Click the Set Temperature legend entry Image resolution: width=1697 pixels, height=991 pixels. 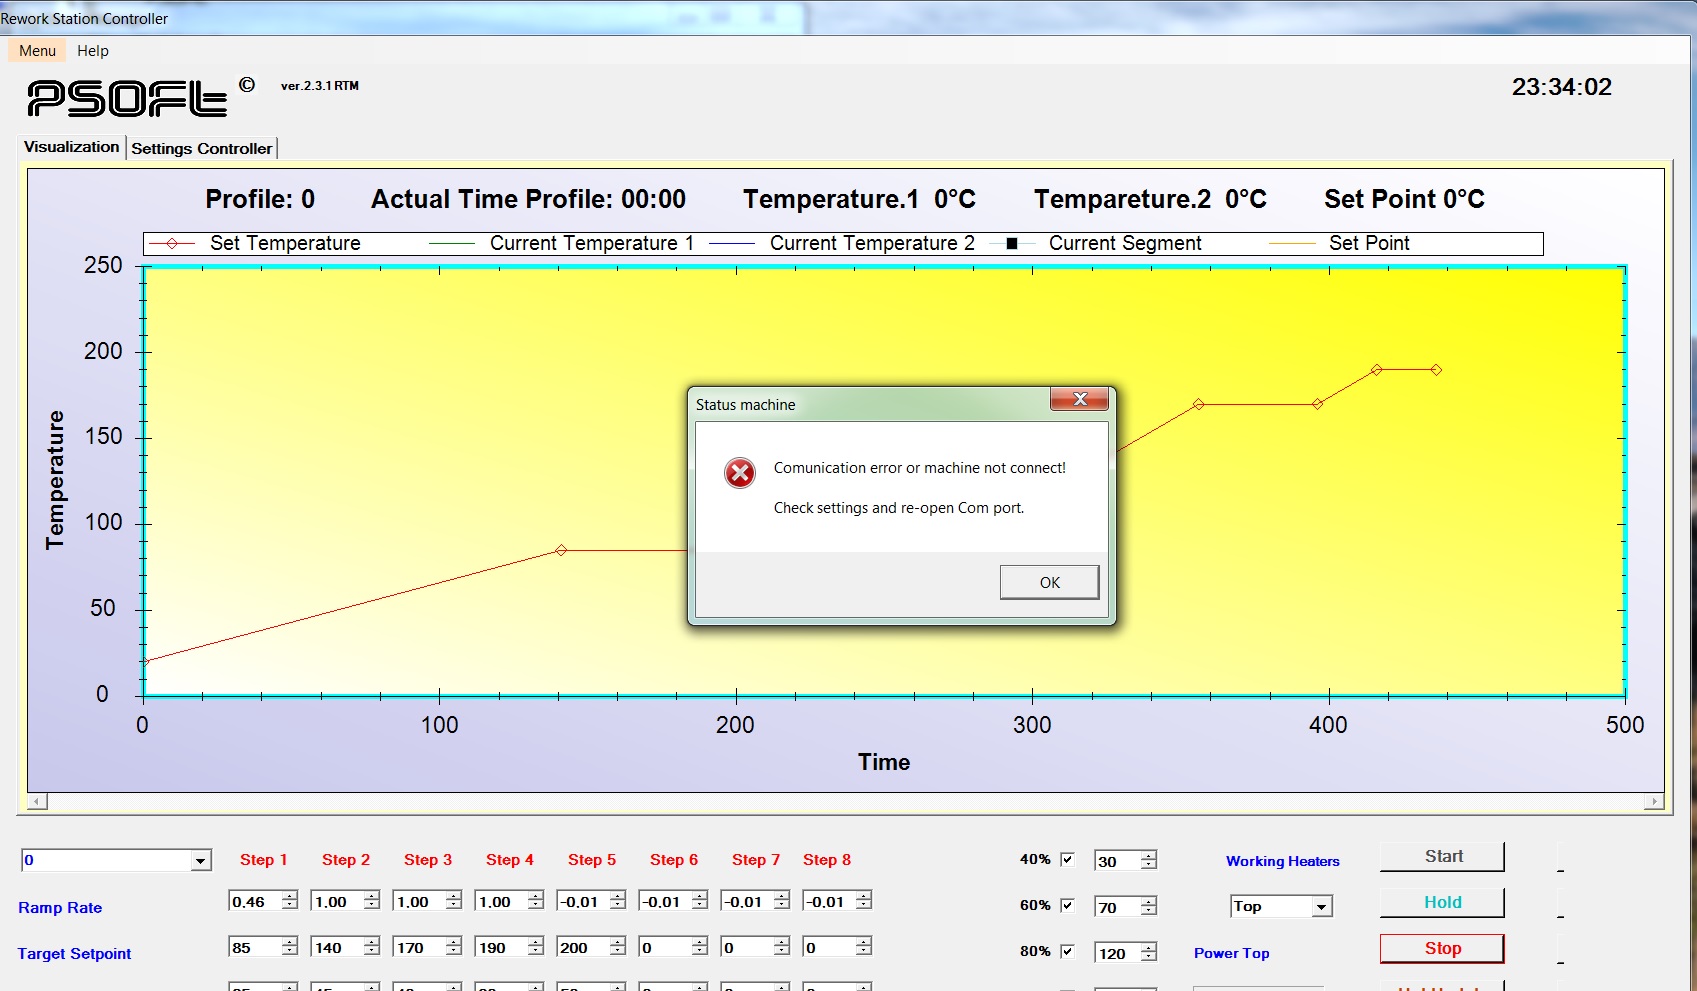pyautogui.click(x=255, y=244)
